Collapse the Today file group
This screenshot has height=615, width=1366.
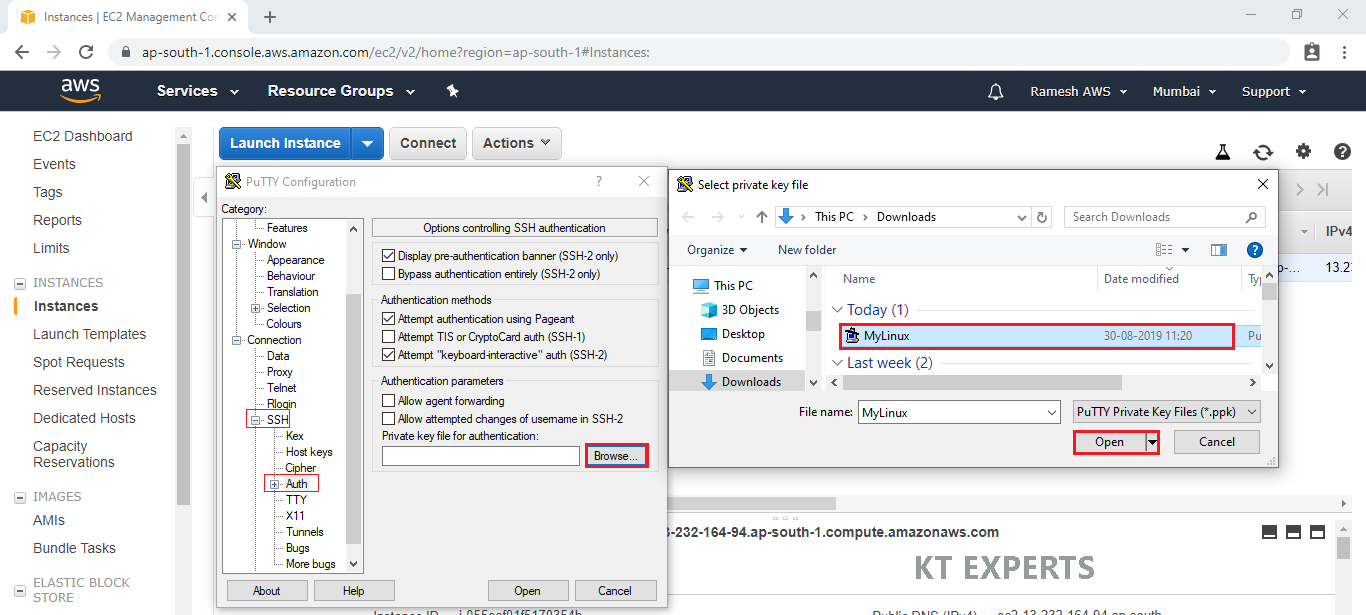(x=838, y=310)
